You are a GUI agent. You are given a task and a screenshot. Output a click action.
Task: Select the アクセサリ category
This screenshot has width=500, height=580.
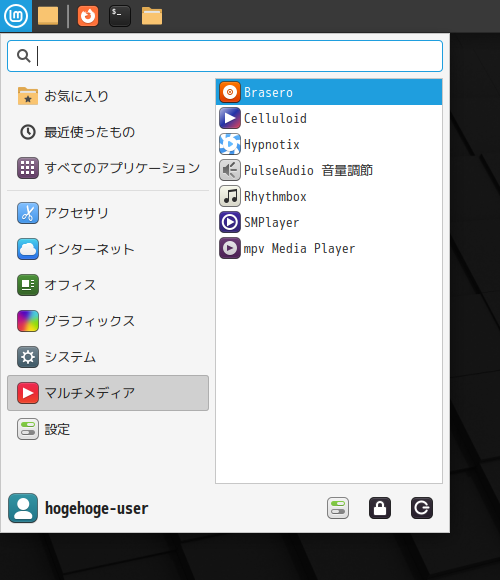108,213
